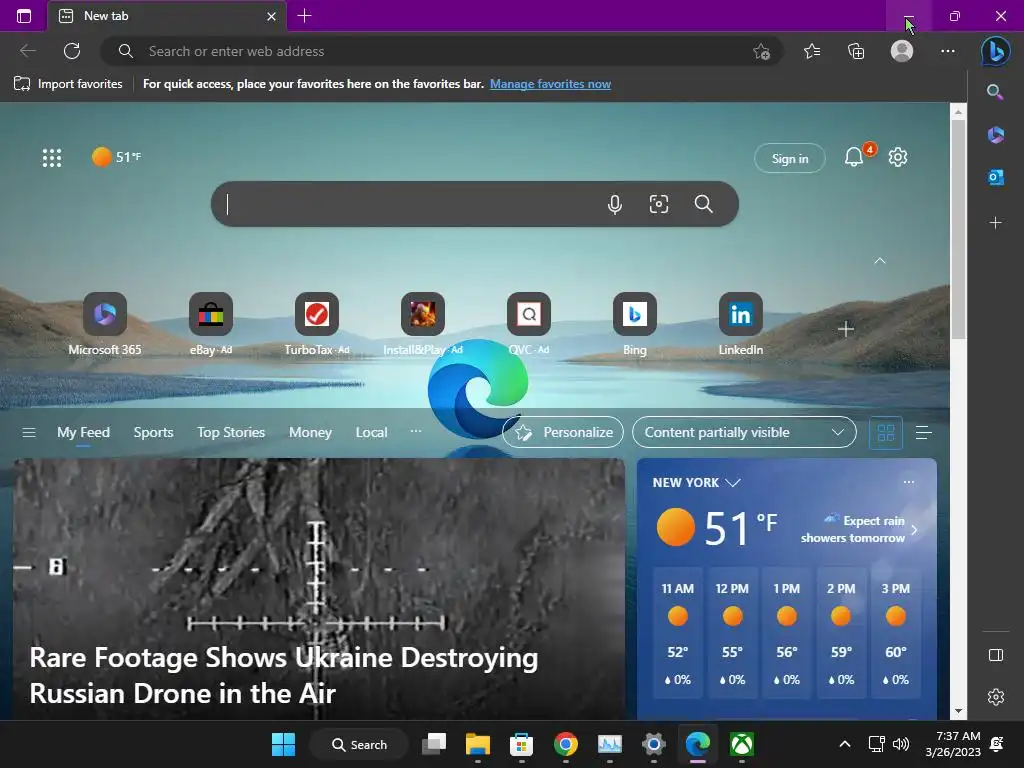Add this page to favorites
The height and width of the screenshot is (768, 1024).
(761, 52)
